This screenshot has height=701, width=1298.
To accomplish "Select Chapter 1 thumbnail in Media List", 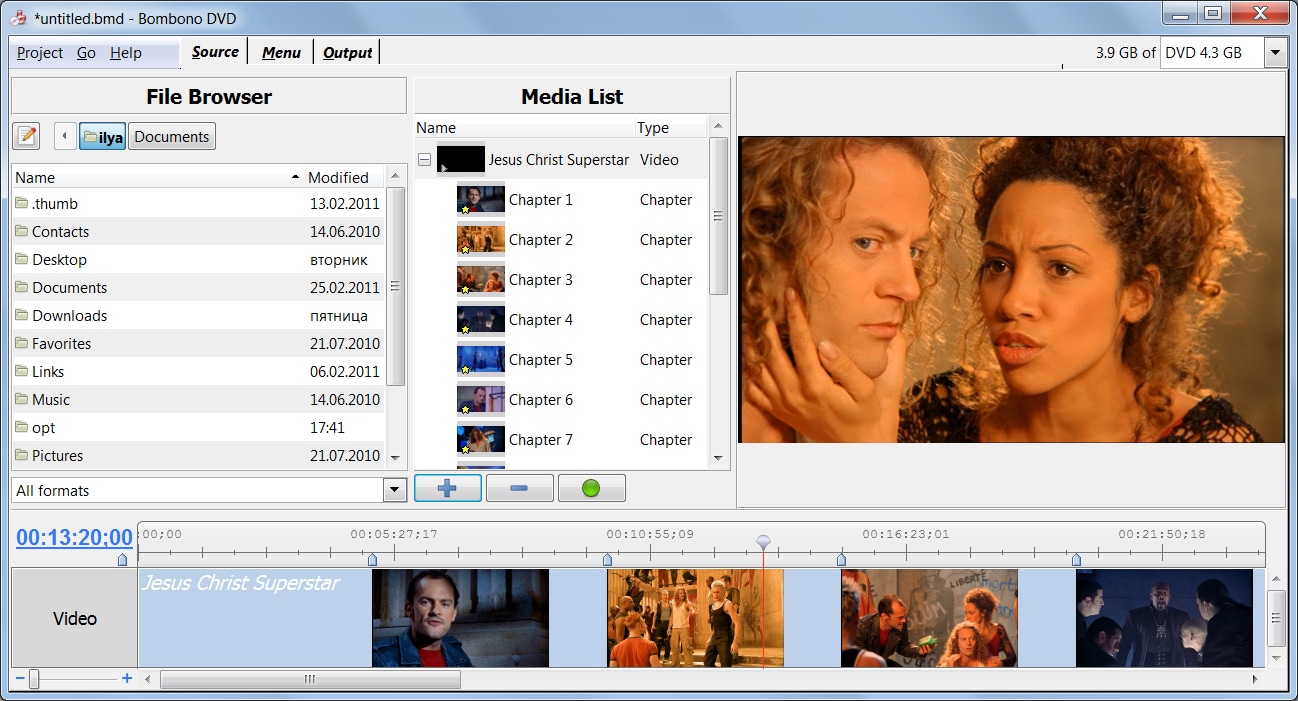I will tap(481, 199).
